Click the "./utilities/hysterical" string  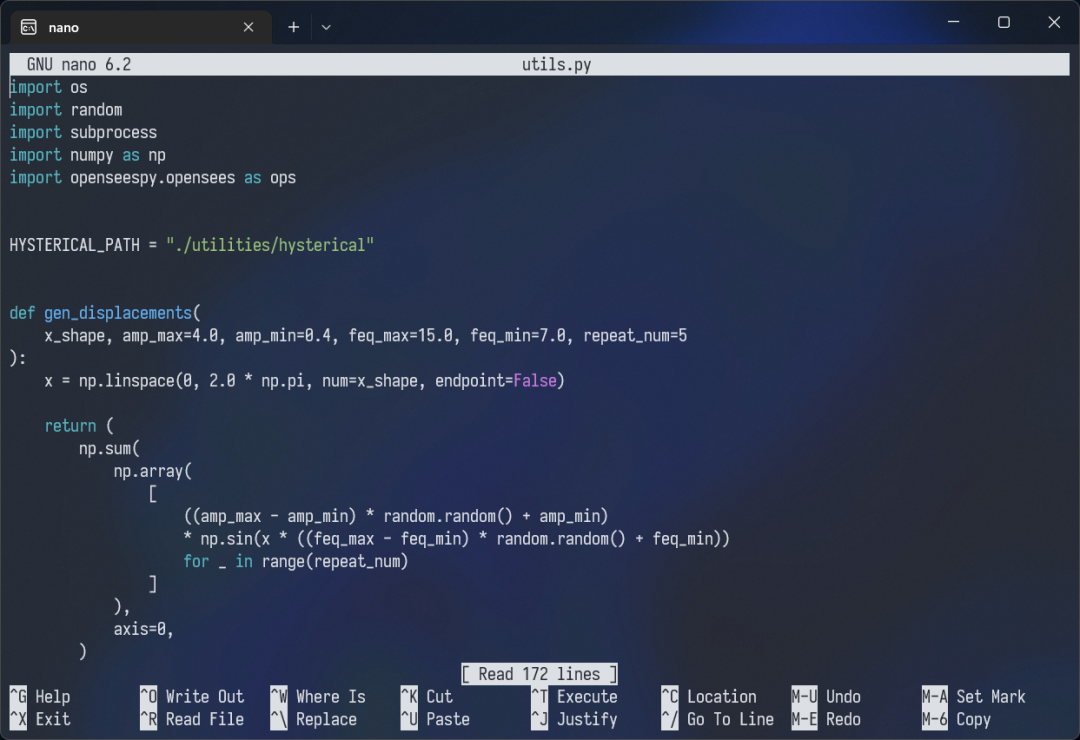pyautogui.click(x=270, y=245)
